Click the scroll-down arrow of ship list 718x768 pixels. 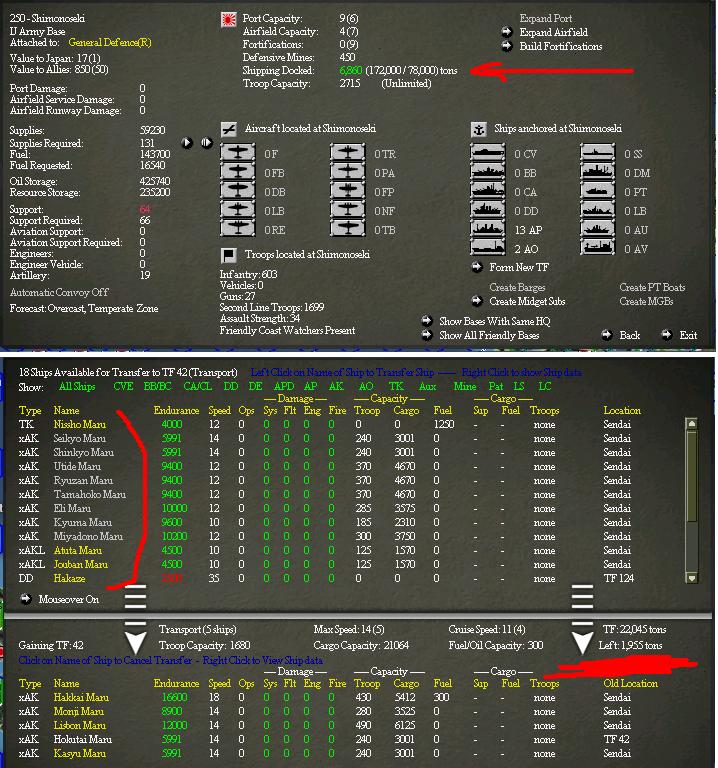tap(692, 578)
